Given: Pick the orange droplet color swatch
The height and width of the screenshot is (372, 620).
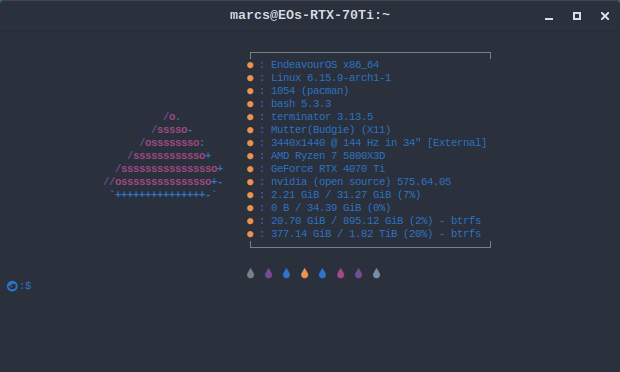Looking at the screenshot, I should coord(304,273).
